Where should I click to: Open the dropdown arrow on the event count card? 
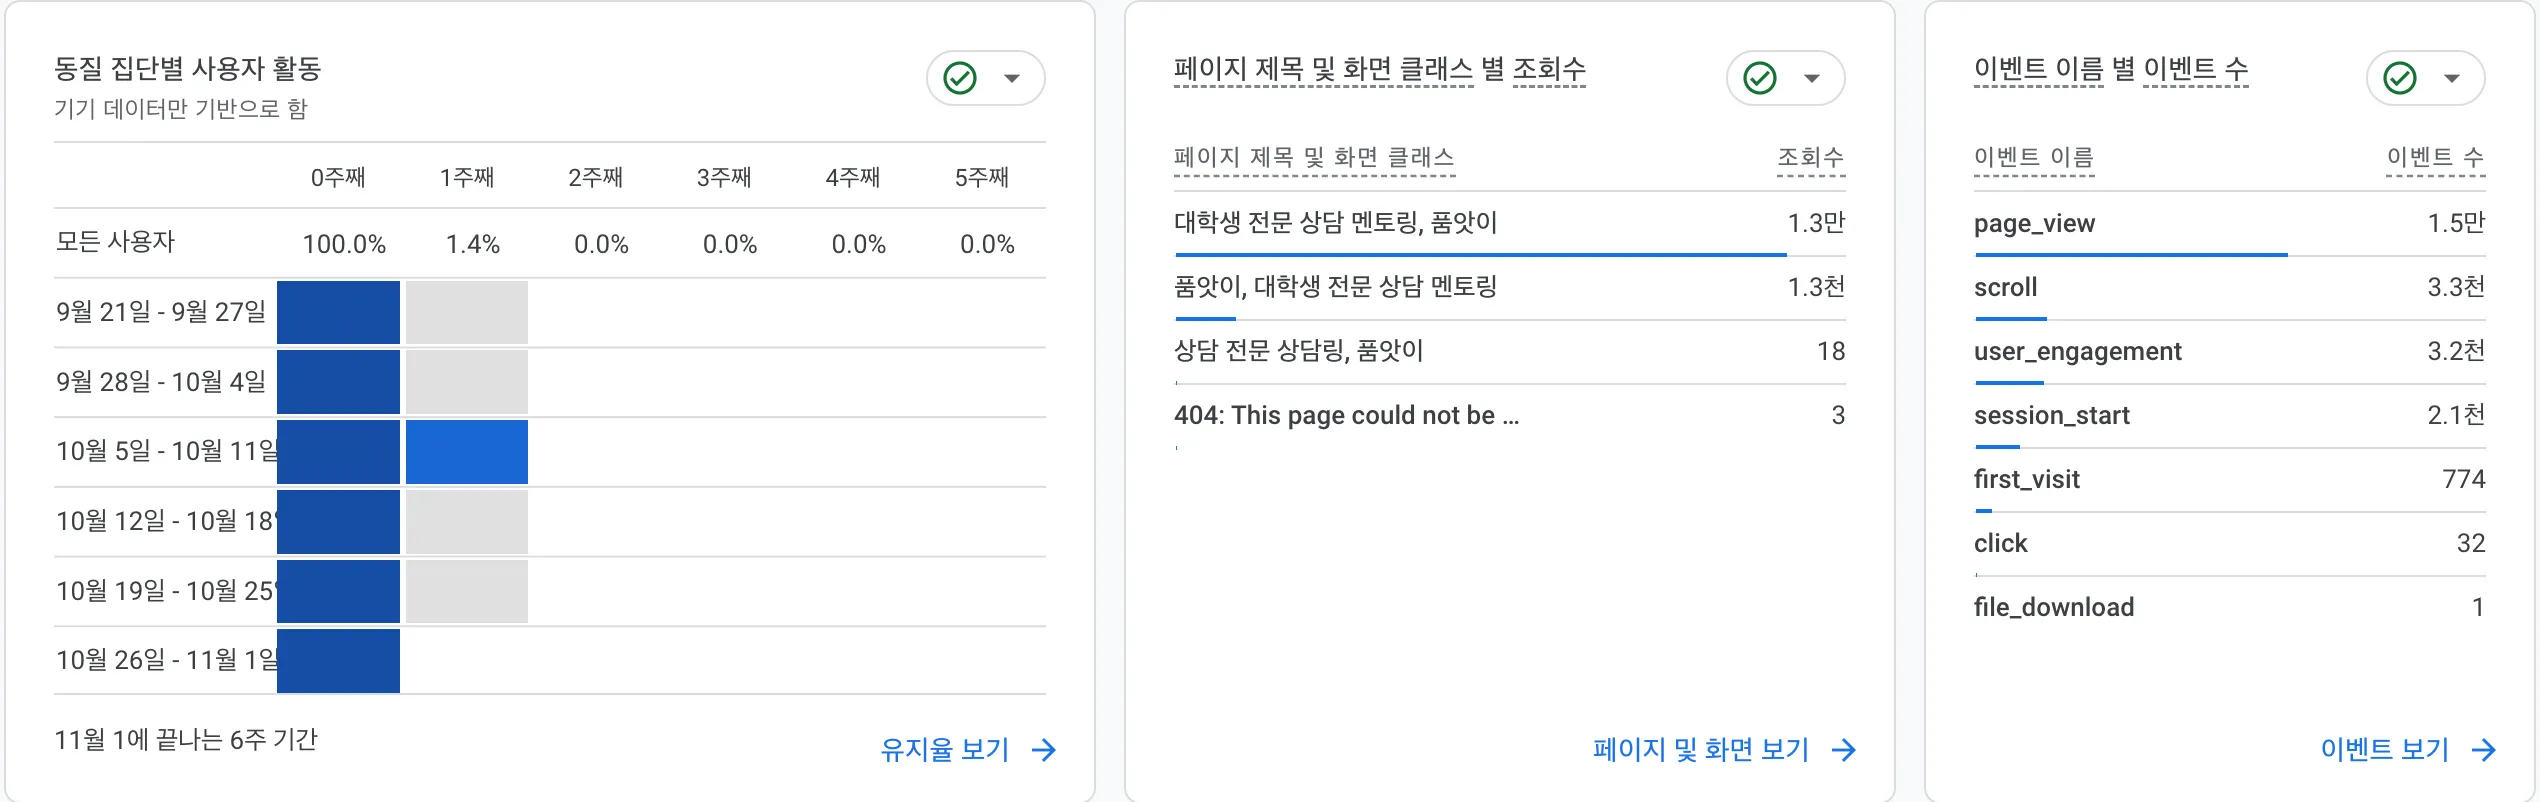(x=2452, y=78)
